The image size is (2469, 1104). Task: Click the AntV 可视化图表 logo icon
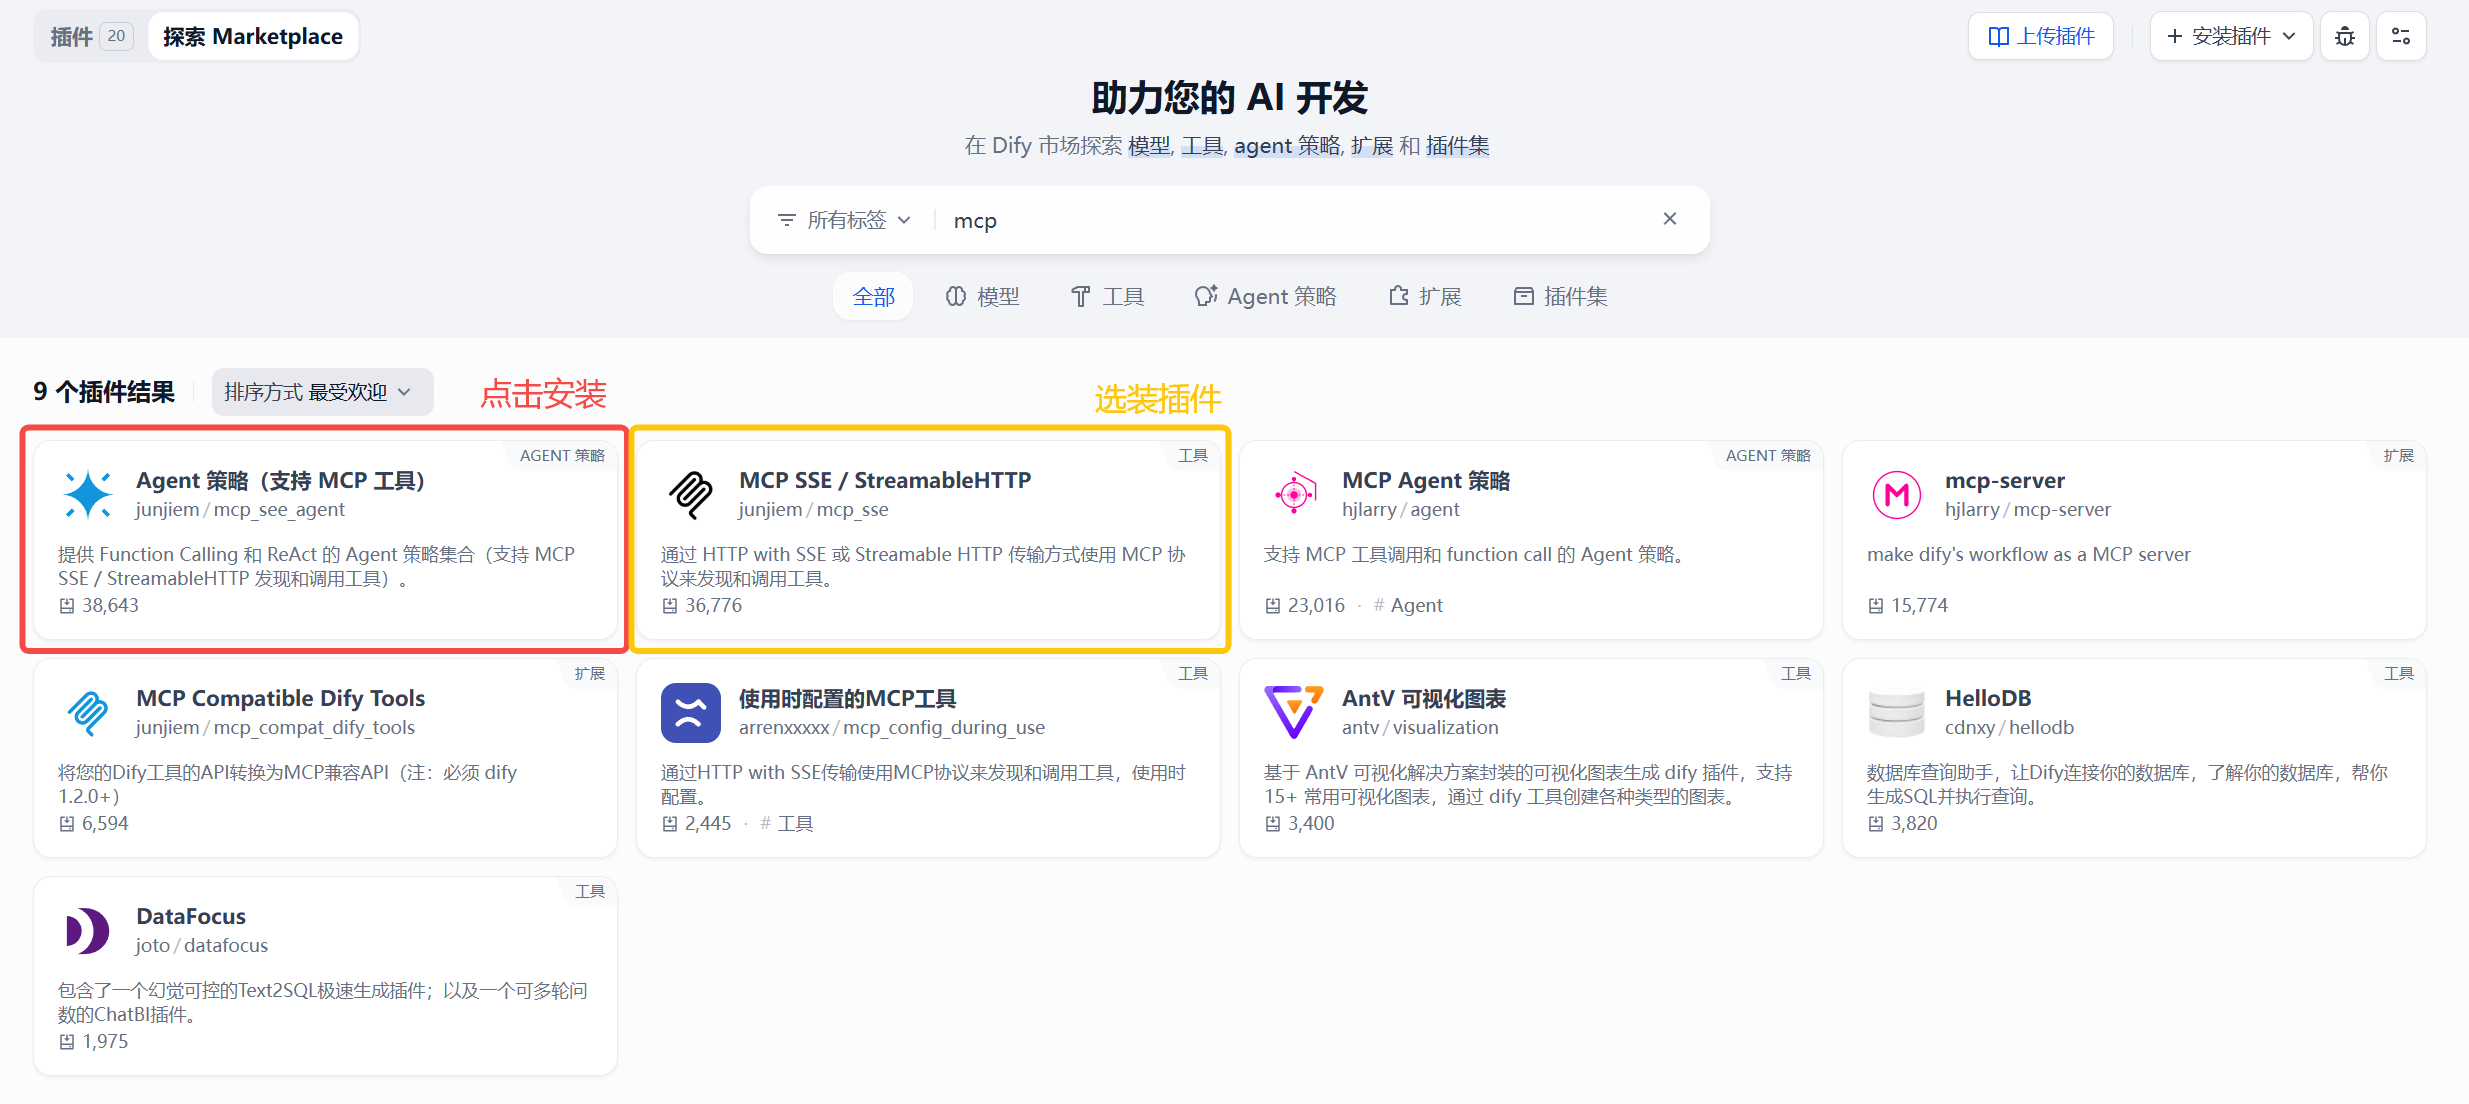(1292, 712)
